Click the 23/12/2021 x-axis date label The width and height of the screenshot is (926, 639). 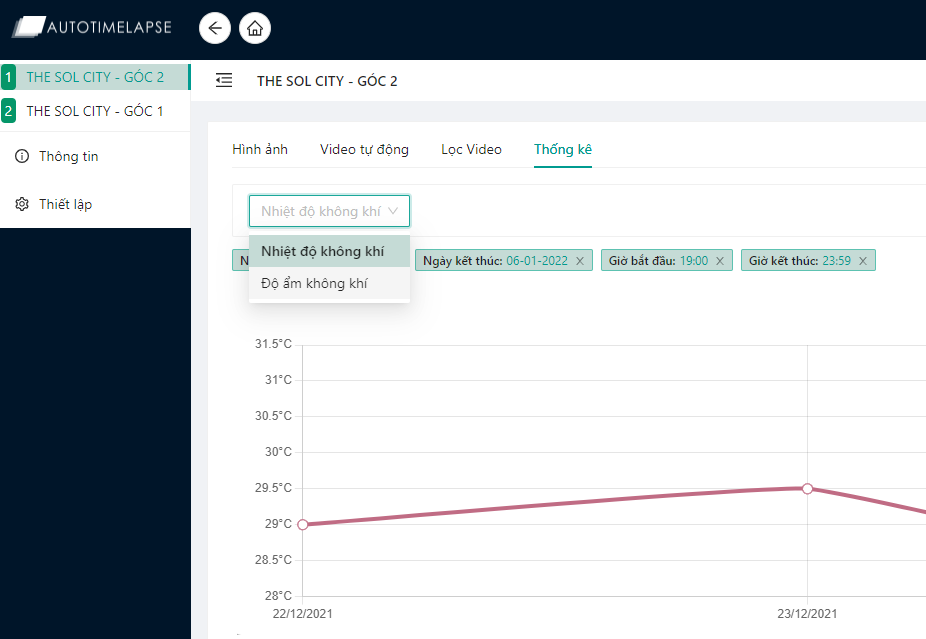[x=807, y=614]
